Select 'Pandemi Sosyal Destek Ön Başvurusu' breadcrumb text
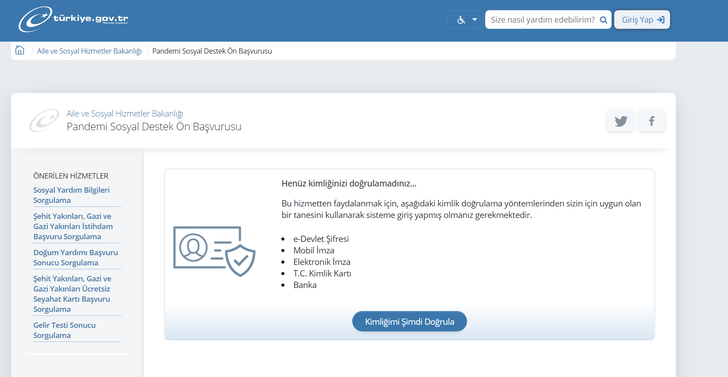This screenshot has width=728, height=377. tap(212, 51)
